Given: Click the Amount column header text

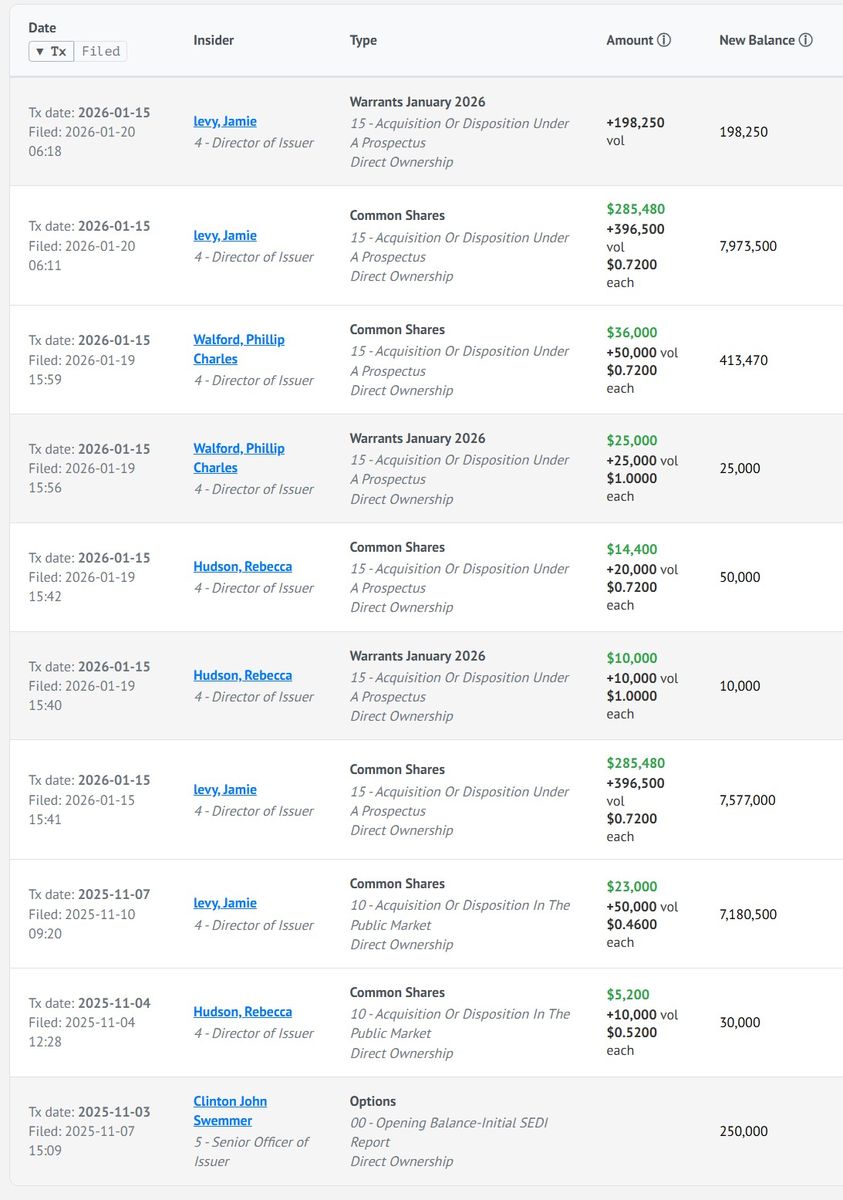Looking at the screenshot, I should [x=629, y=41].
